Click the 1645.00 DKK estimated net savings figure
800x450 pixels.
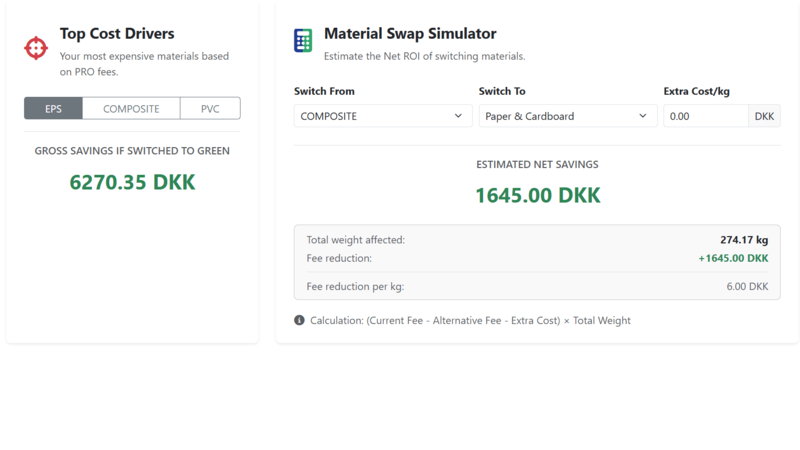point(537,195)
